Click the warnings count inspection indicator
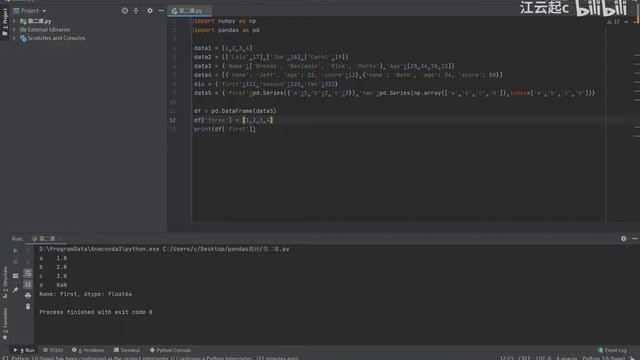This screenshot has width=640, height=360. 613,22
